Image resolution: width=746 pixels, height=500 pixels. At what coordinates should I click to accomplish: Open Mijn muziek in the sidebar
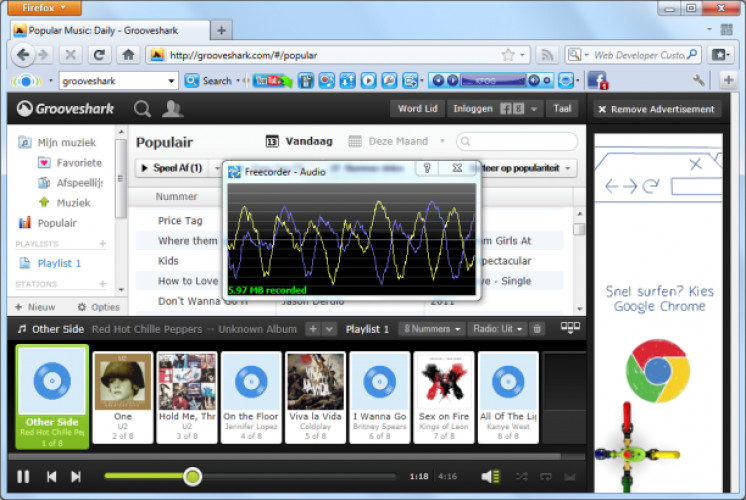click(57, 142)
